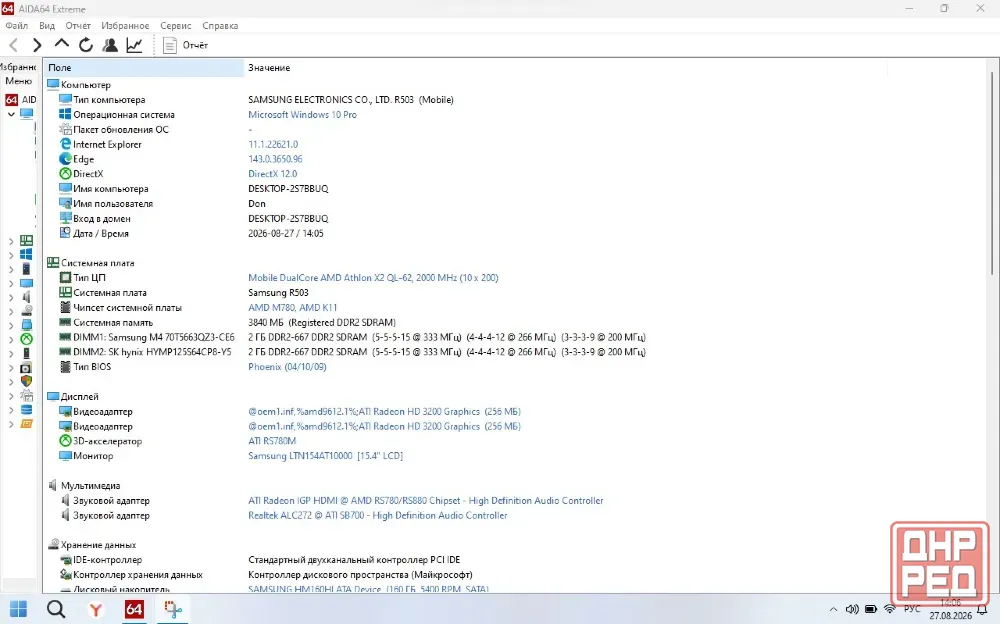Image resolution: width=1000 pixels, height=624 pixels.
Task: Open the Избранное menu in the menu bar
Action: (x=125, y=26)
